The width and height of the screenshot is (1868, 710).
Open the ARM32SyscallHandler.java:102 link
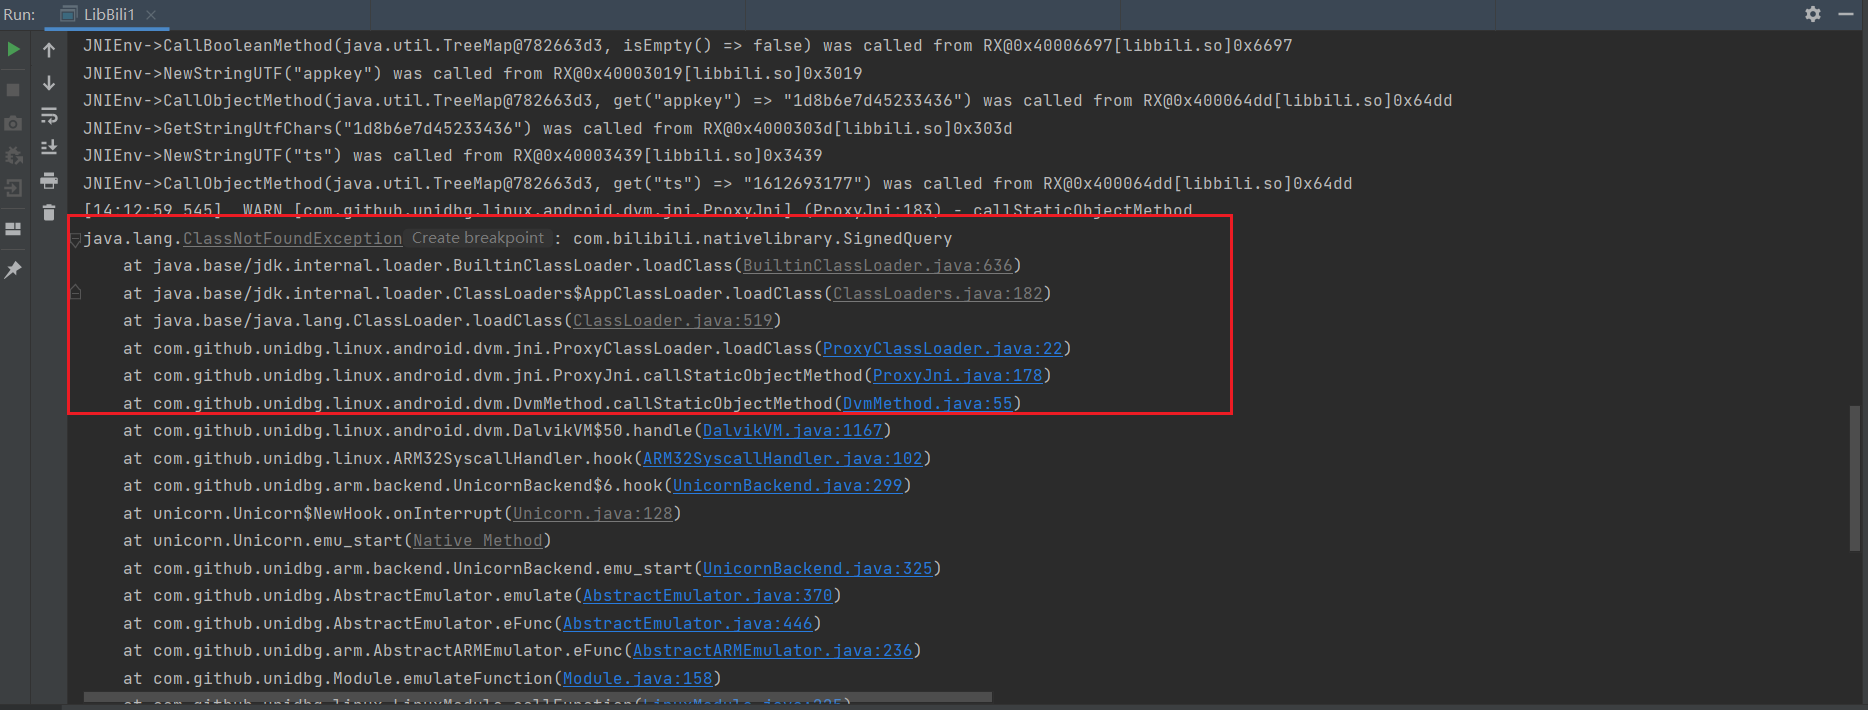[782, 458]
